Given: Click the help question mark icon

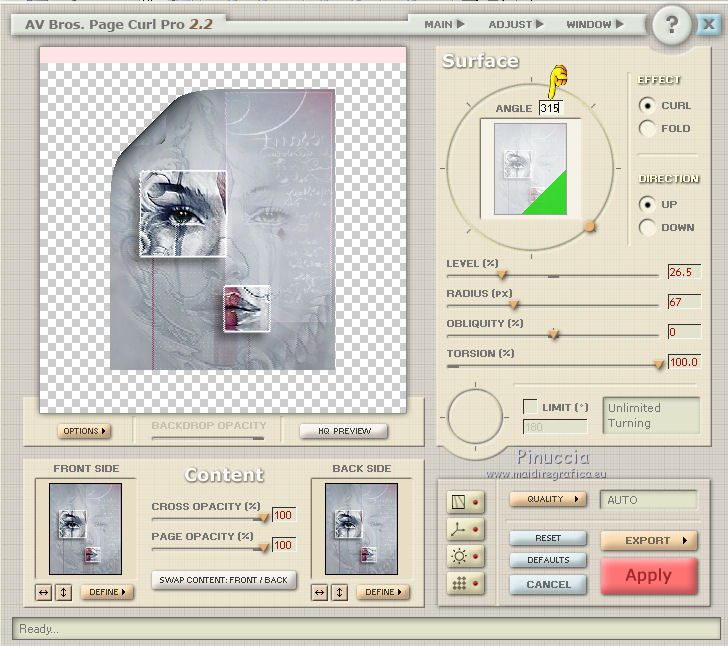Looking at the screenshot, I should (x=672, y=25).
